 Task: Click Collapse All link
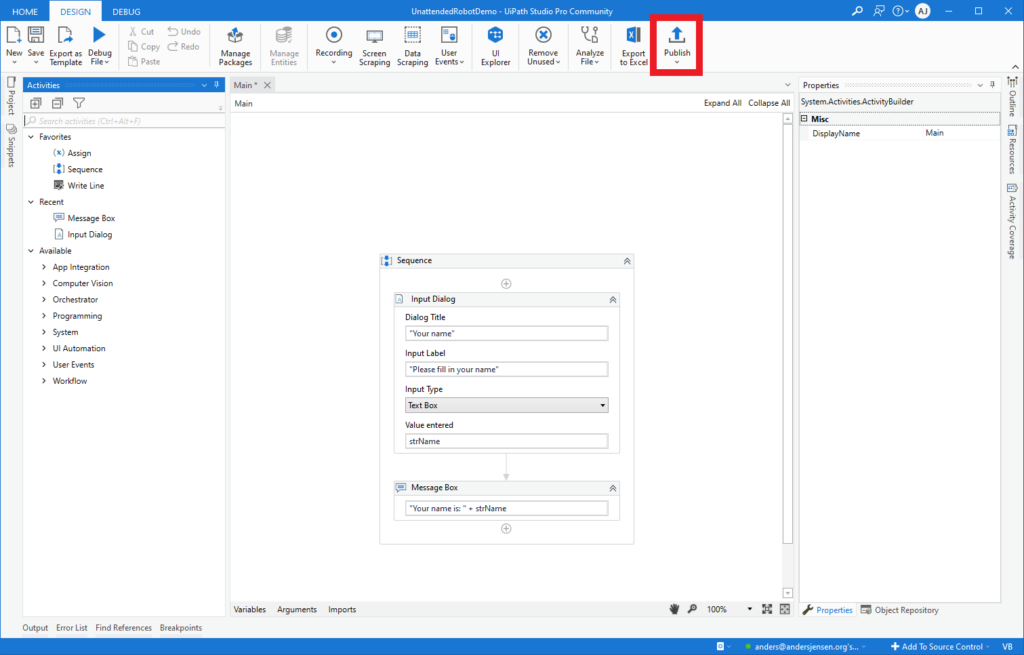[x=769, y=103]
